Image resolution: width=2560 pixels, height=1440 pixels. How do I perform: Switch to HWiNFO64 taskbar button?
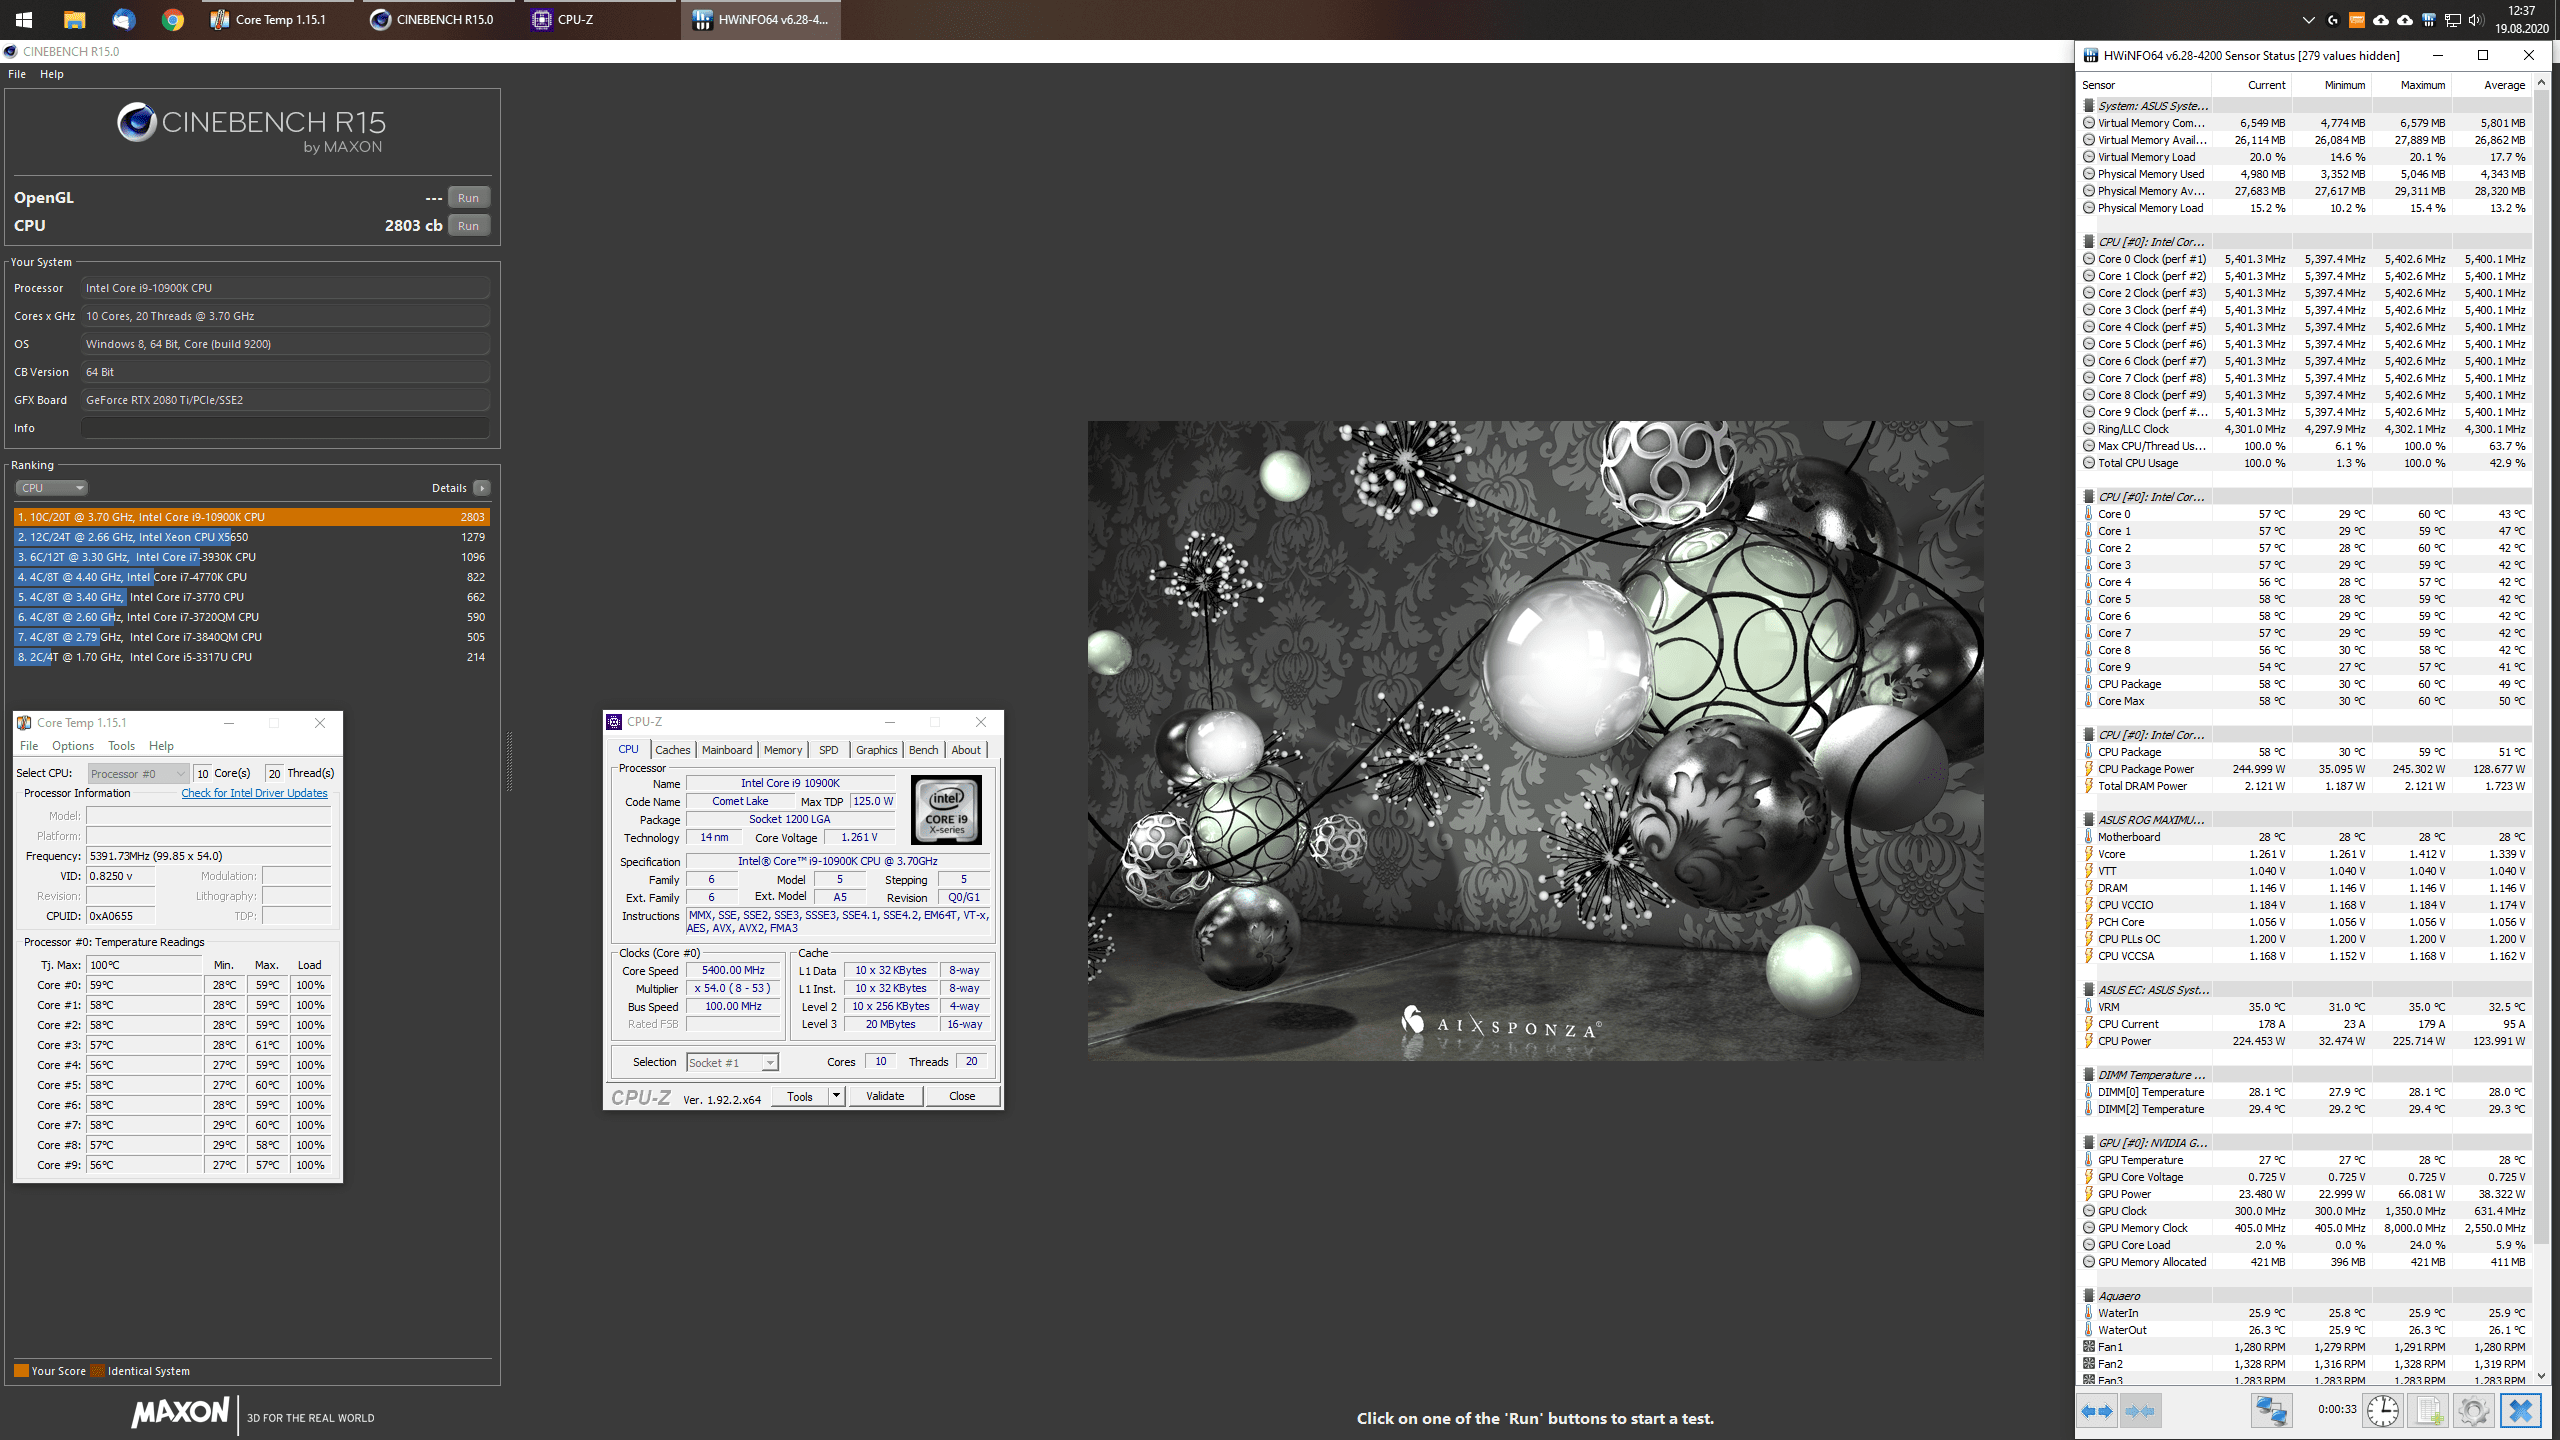[761, 19]
